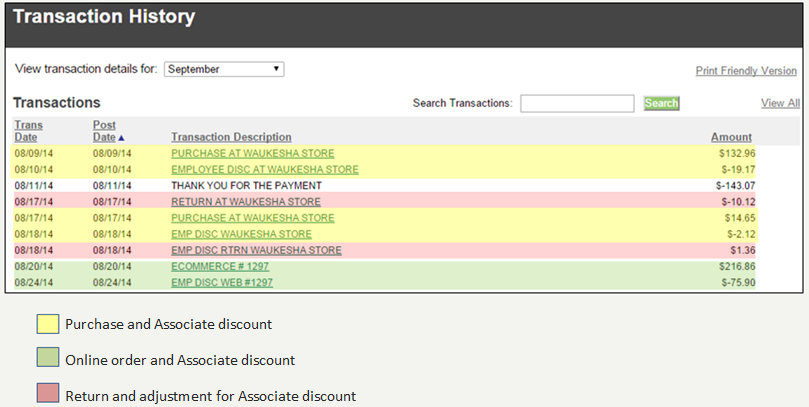Image resolution: width=809 pixels, height=407 pixels.
Task: Open the View All link
Action: [x=780, y=103]
